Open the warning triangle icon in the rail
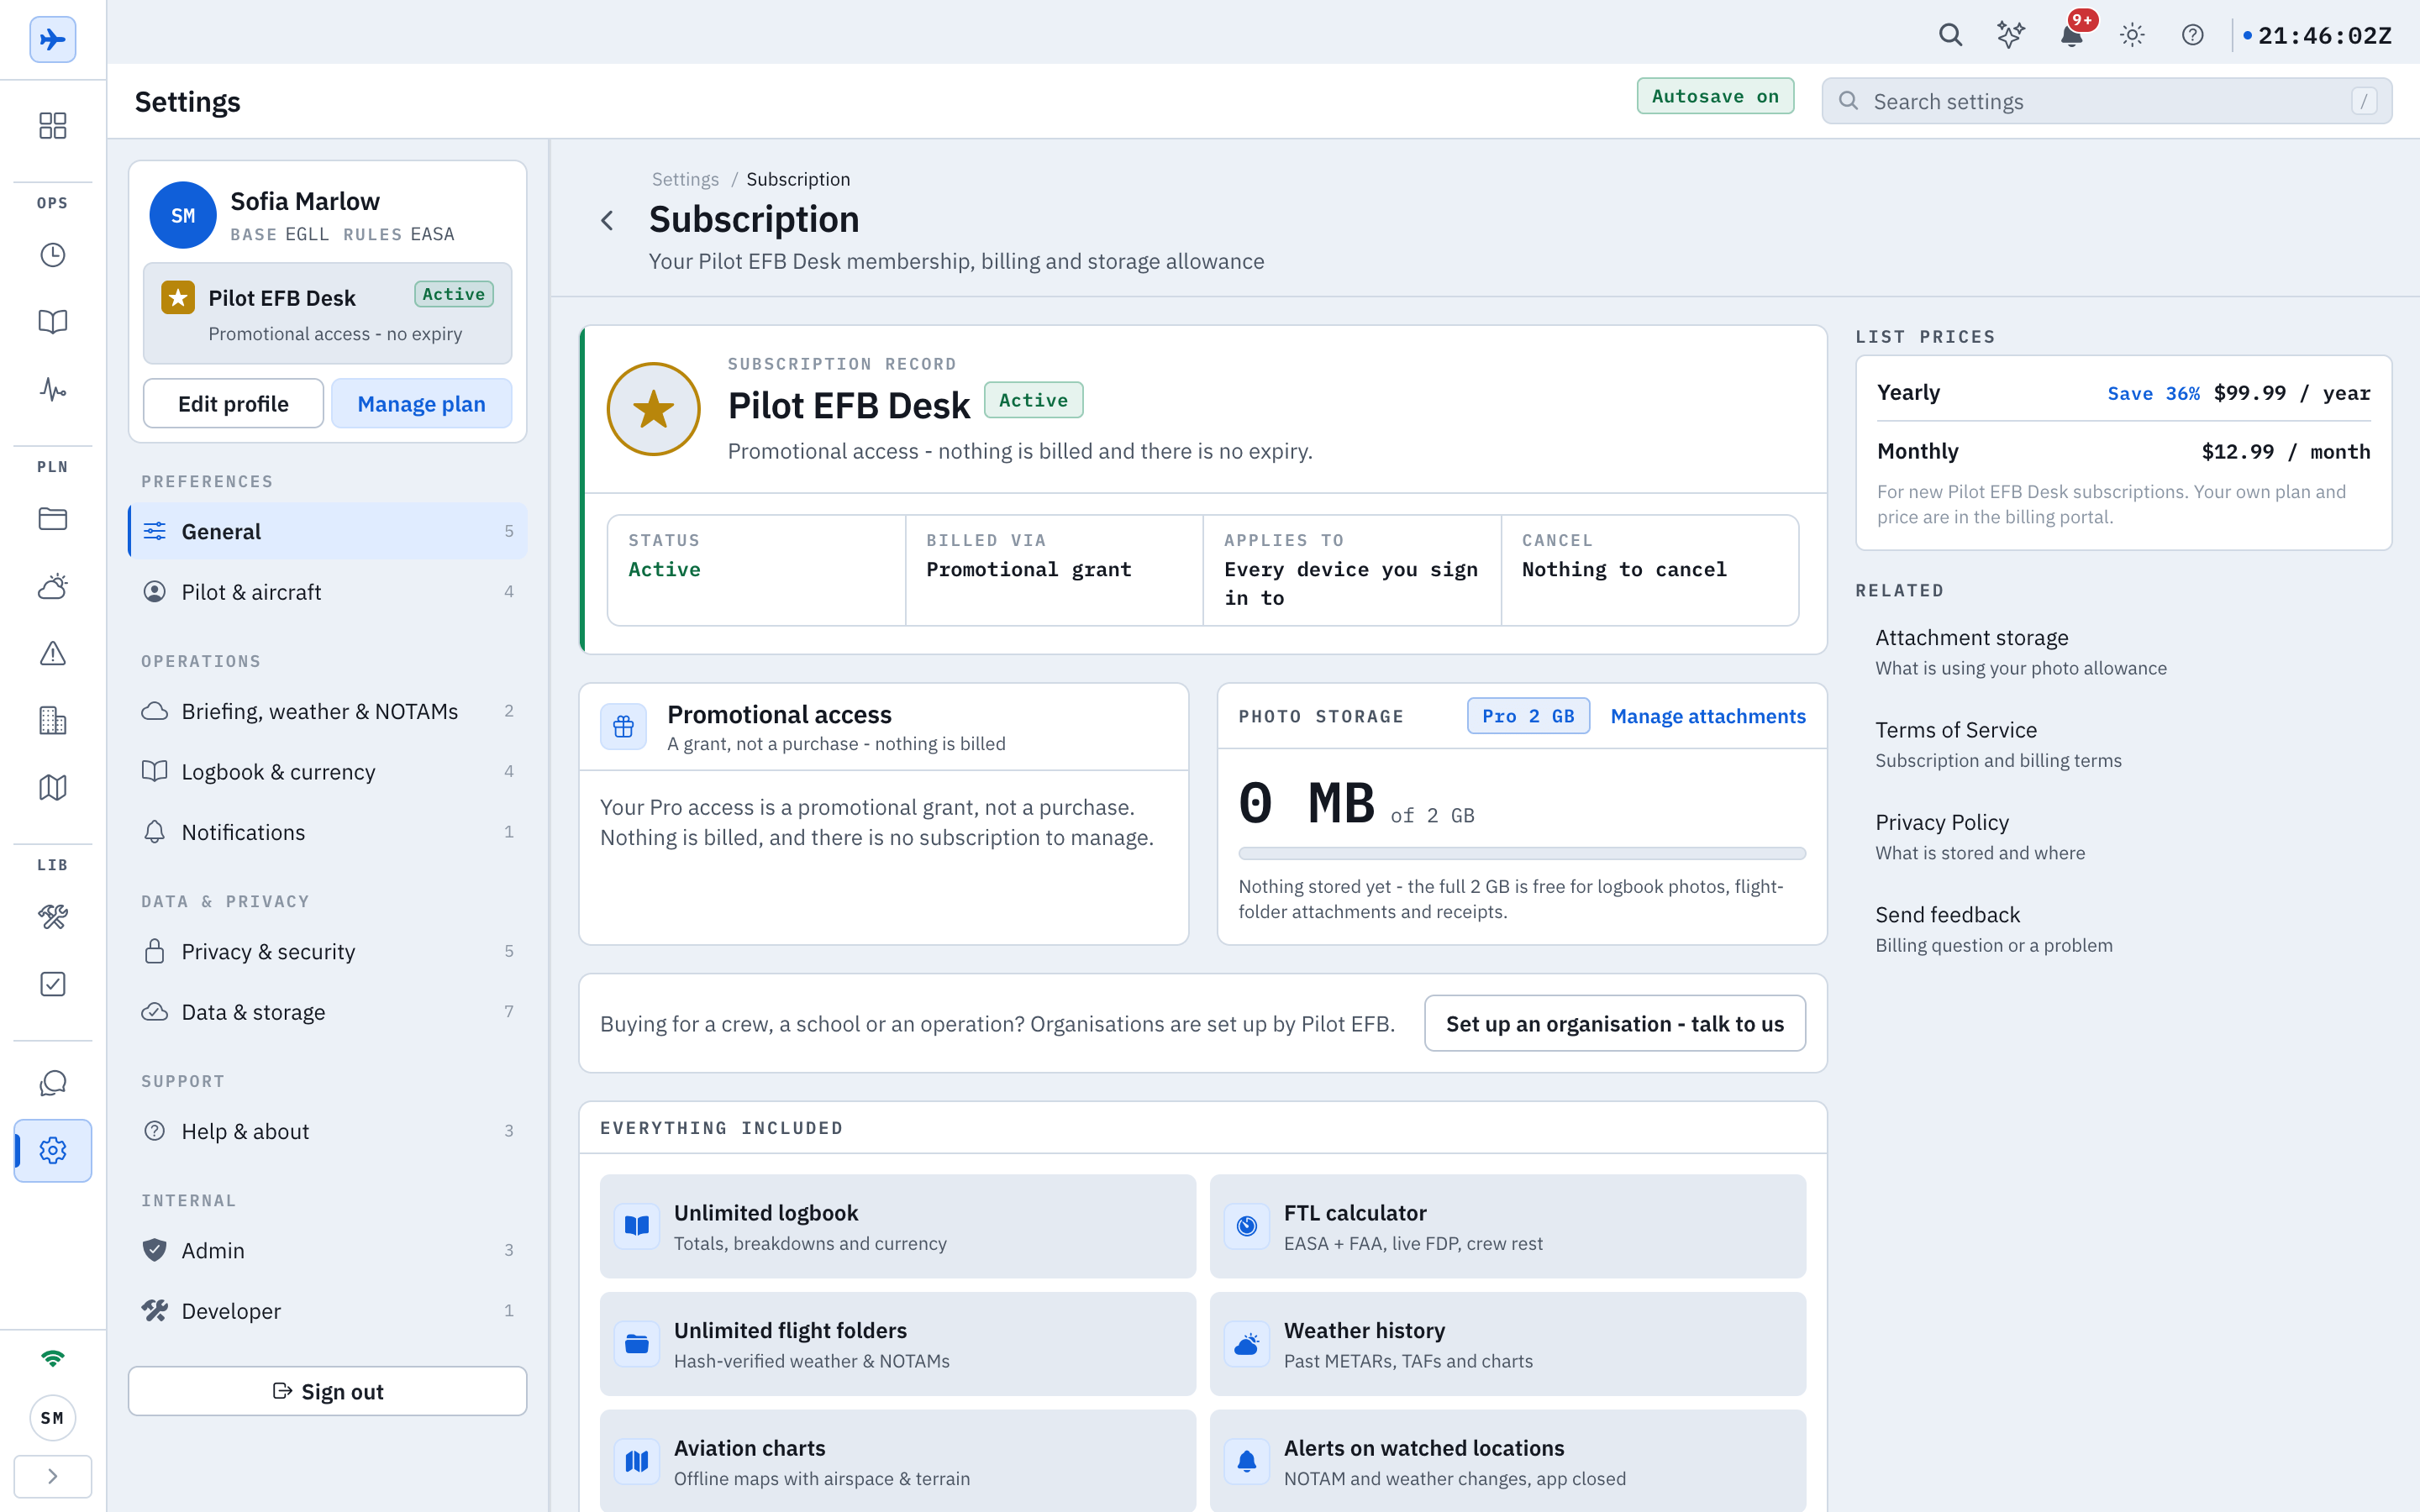 (53, 653)
